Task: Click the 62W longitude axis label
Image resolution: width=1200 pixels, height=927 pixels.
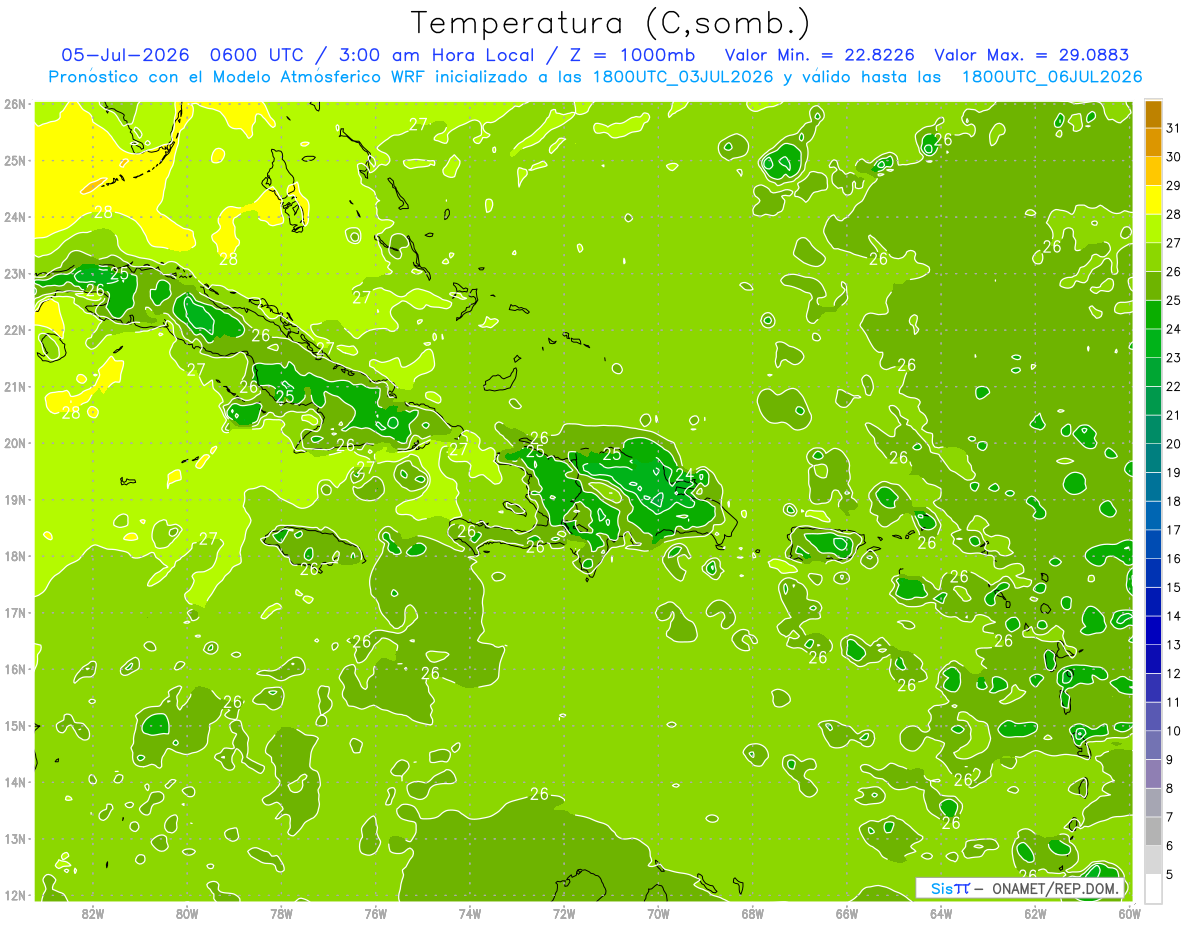Action: click(1035, 913)
